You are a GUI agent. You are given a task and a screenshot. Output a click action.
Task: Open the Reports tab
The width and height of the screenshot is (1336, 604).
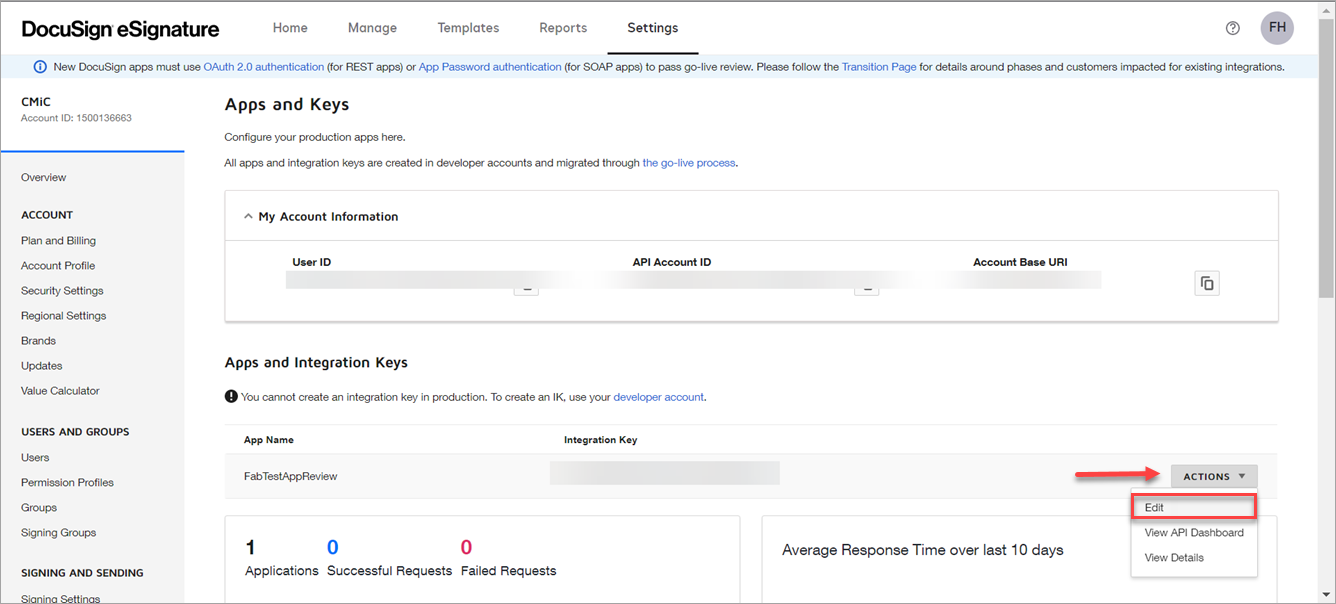(x=563, y=28)
